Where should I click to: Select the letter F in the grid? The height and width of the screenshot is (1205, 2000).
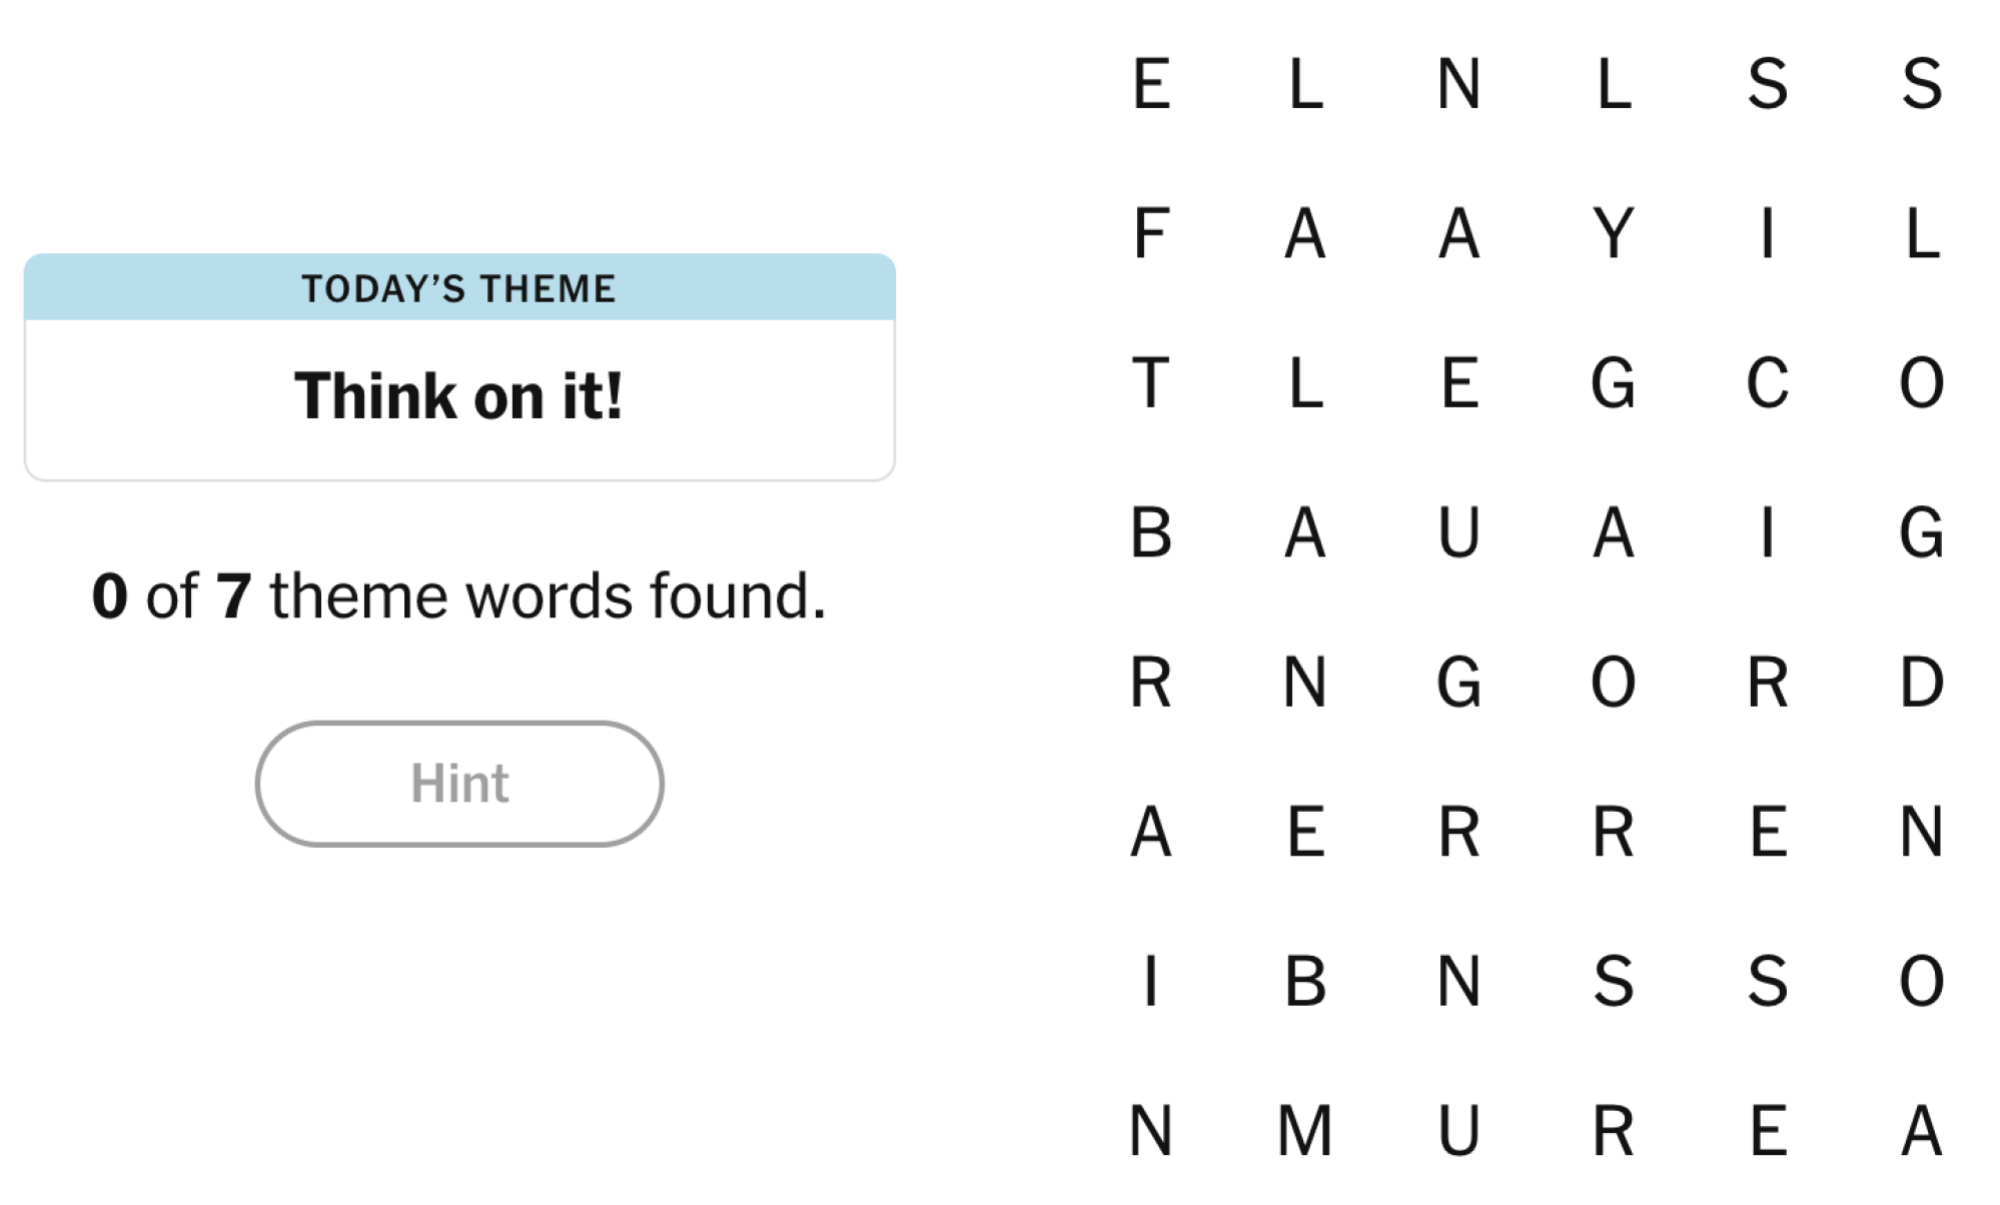click(1151, 233)
